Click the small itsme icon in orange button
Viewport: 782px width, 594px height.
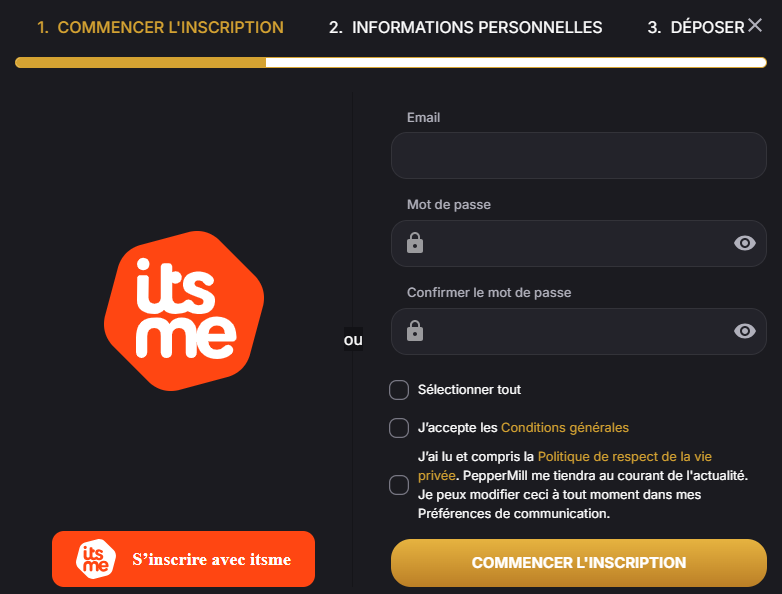95,559
